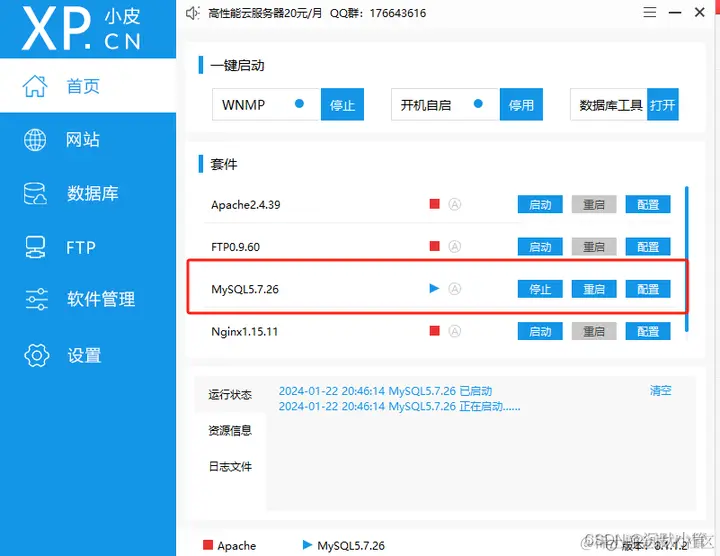Start Apache2.4.39 with 启动
Viewport: 720px width, 556px height.
coord(540,204)
